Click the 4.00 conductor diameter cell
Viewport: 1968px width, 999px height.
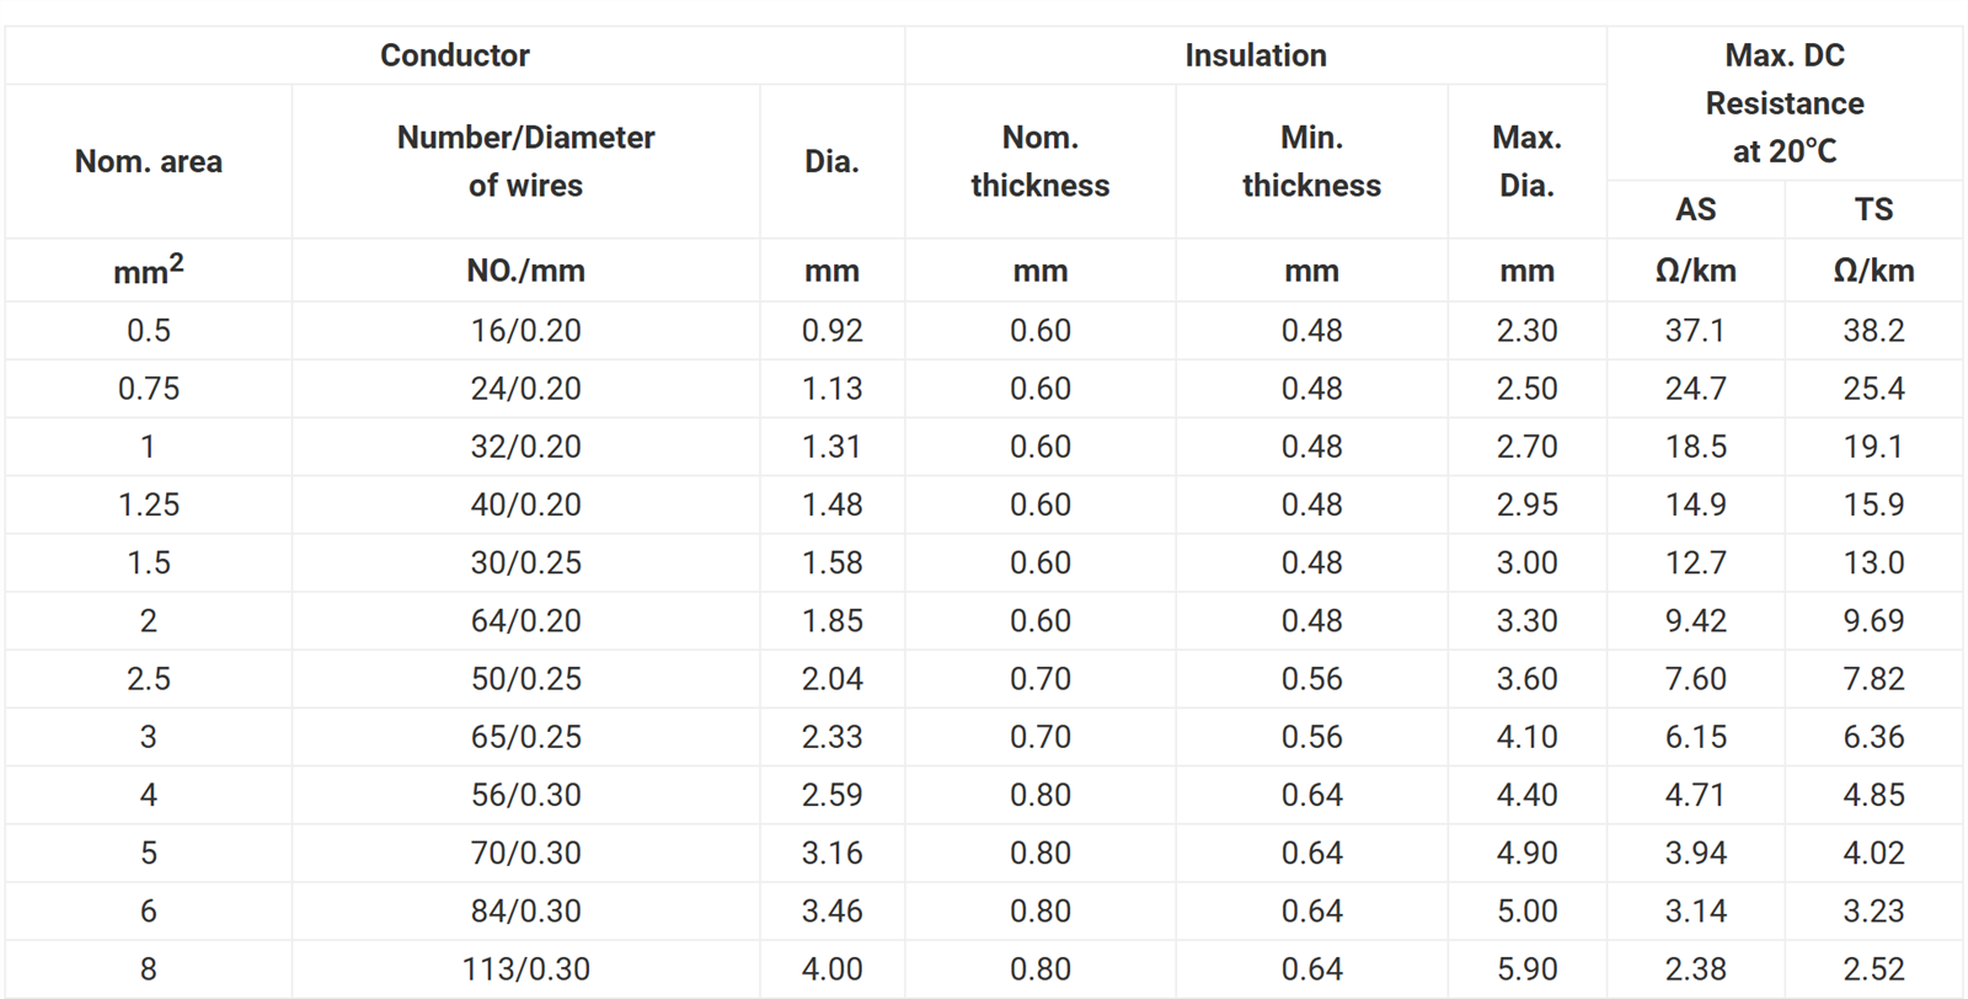tap(831, 968)
